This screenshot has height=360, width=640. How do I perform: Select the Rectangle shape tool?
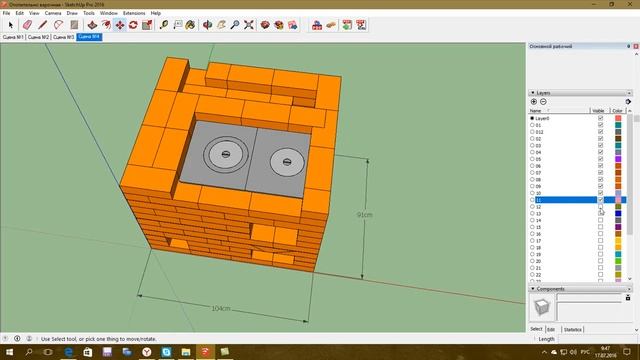point(74,25)
